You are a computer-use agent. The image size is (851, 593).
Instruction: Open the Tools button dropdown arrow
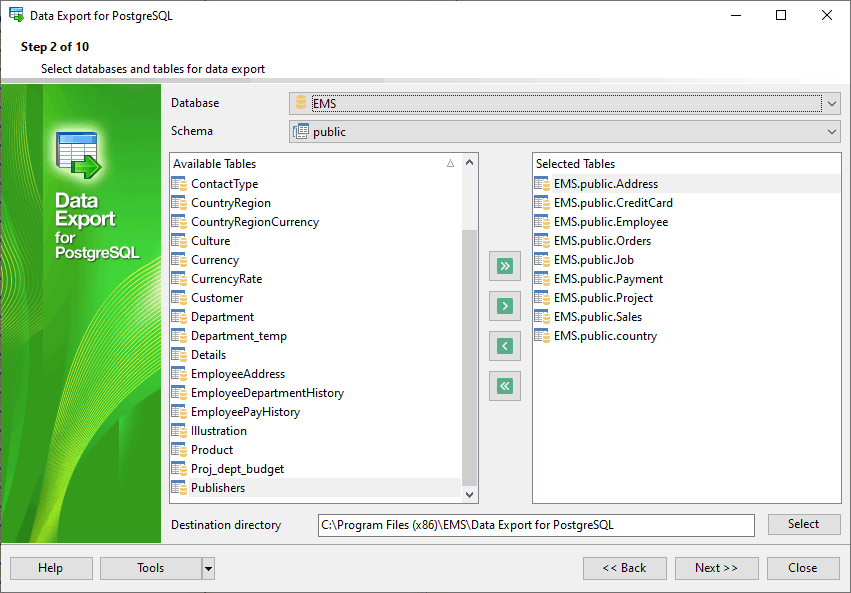tap(208, 568)
